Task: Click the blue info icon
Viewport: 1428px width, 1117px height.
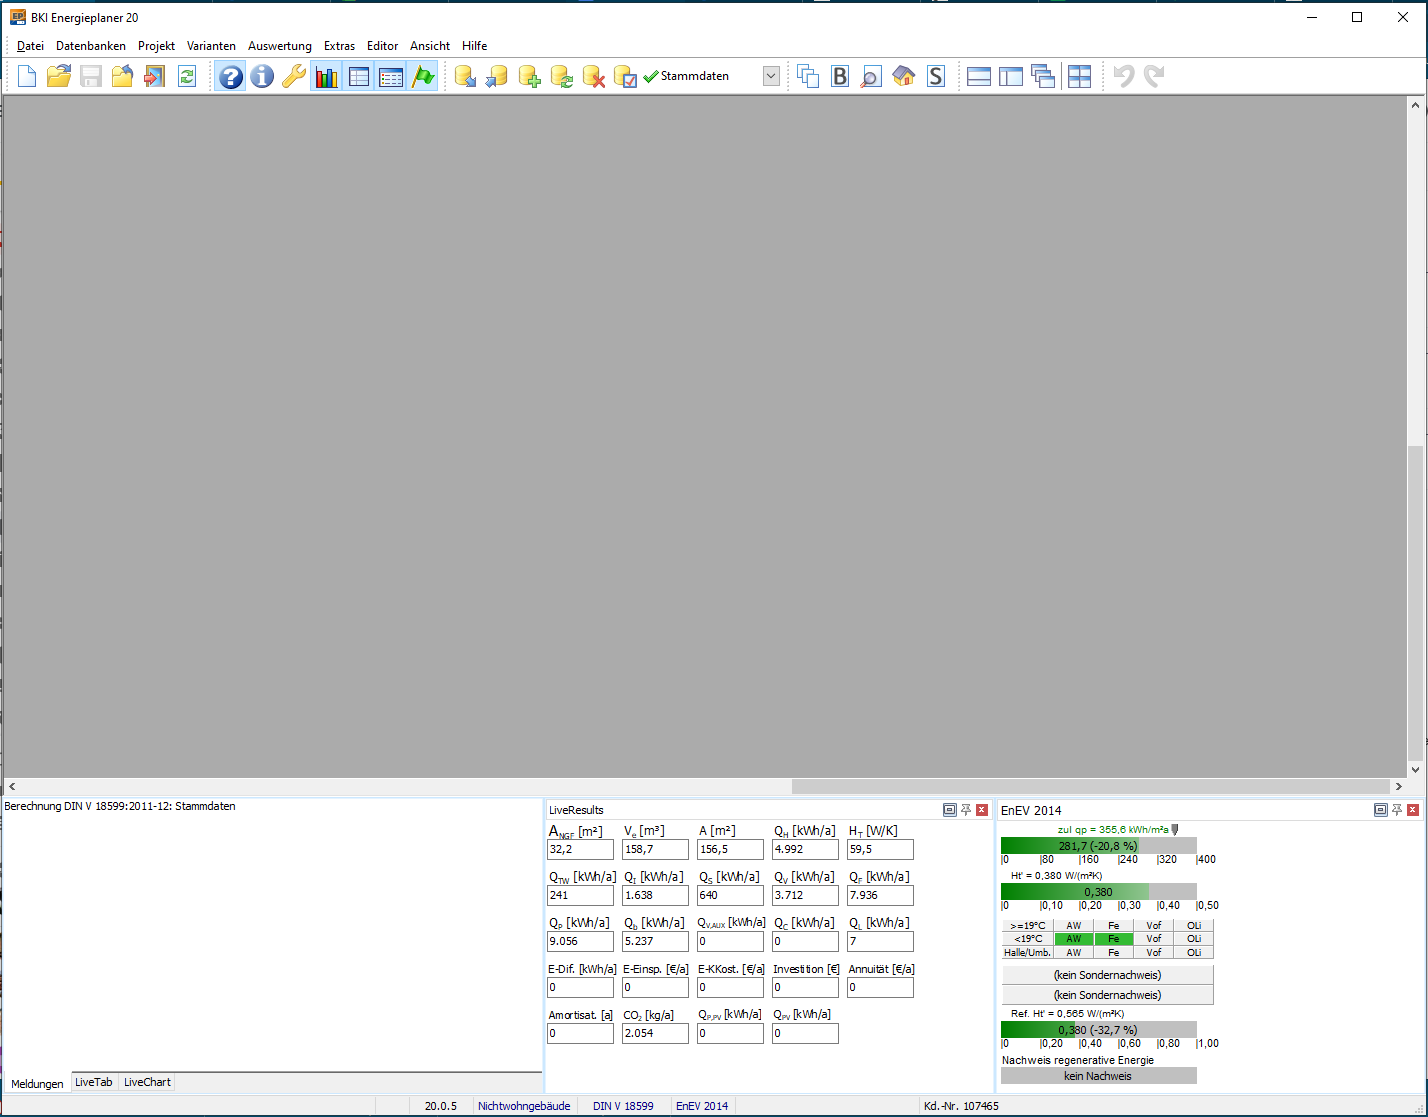Action: point(262,76)
